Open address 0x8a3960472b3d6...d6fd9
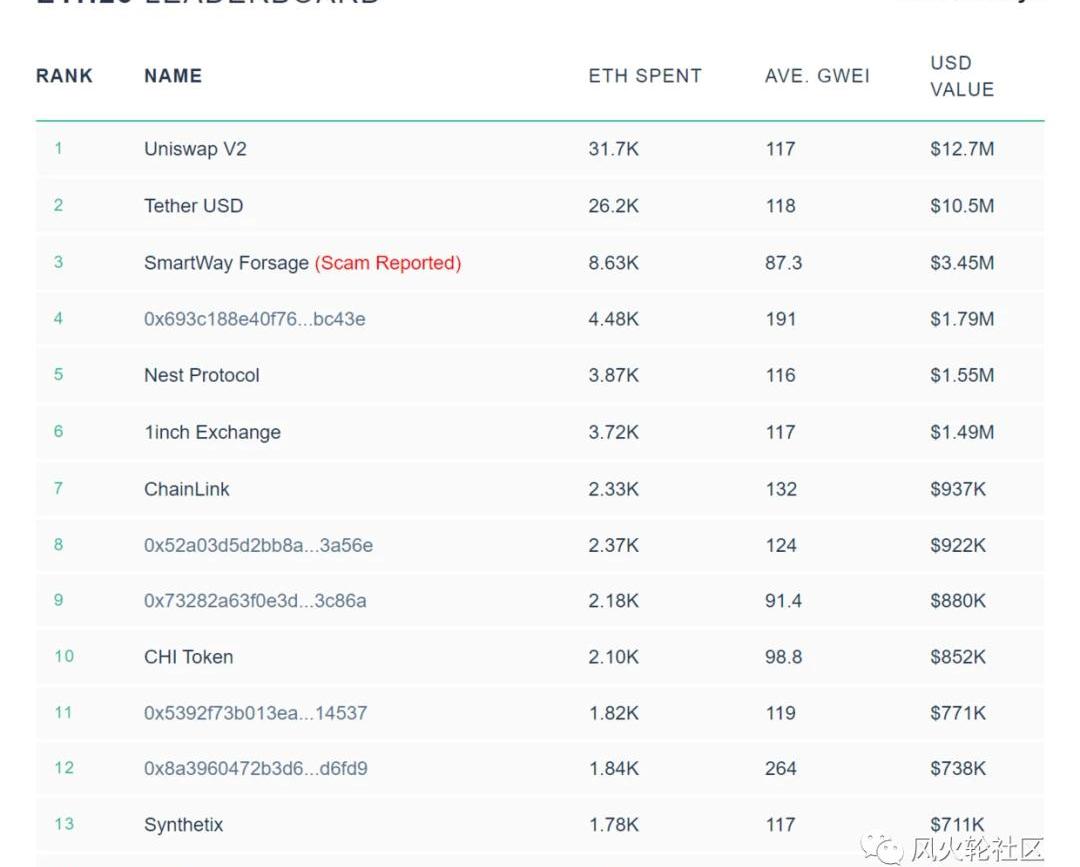The image size is (1080, 867). tap(256, 769)
